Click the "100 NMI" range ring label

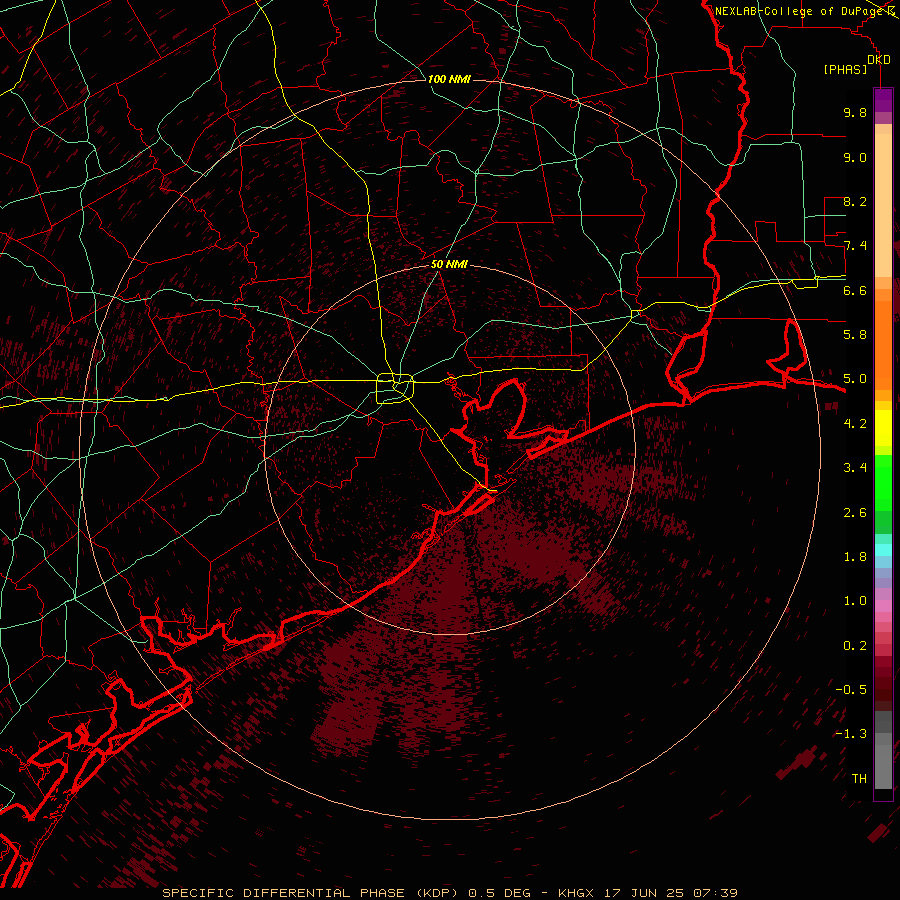[449, 79]
